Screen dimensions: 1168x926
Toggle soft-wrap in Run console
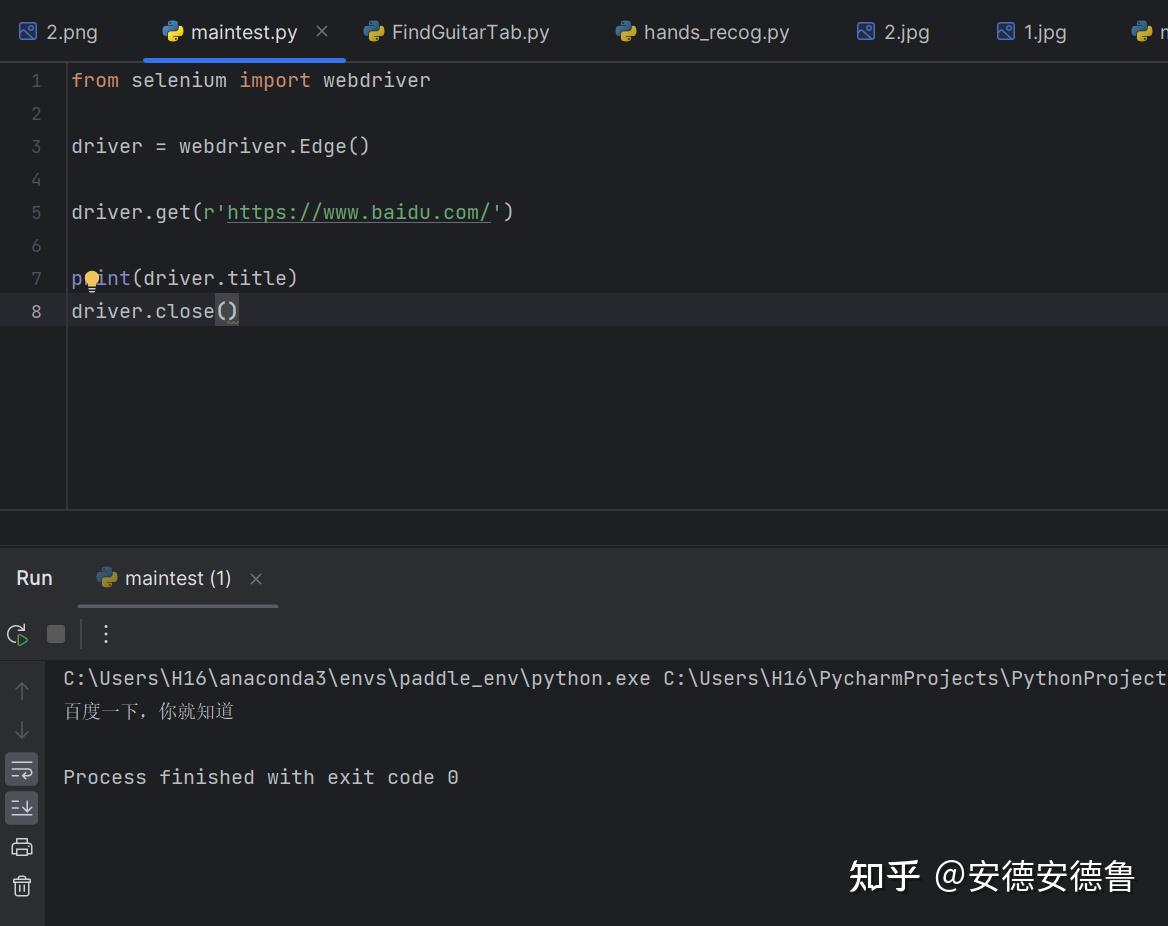coord(22,769)
